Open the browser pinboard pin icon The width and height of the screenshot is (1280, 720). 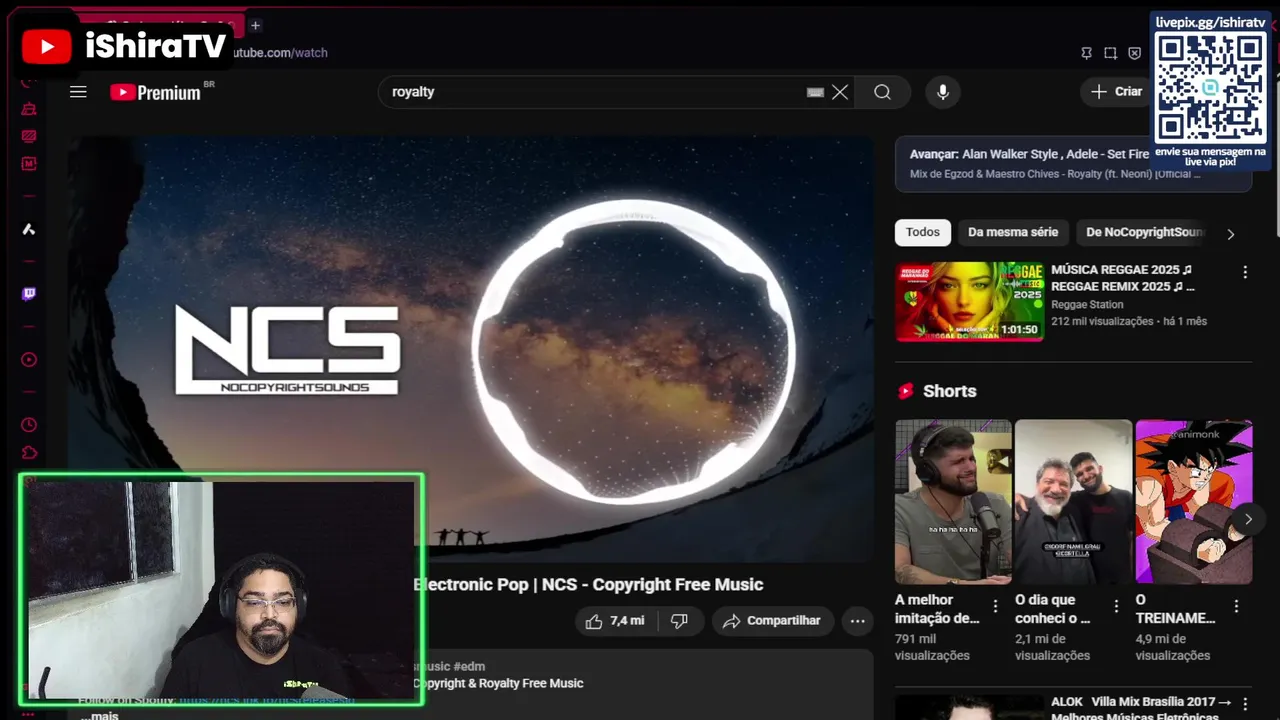coord(1086,53)
